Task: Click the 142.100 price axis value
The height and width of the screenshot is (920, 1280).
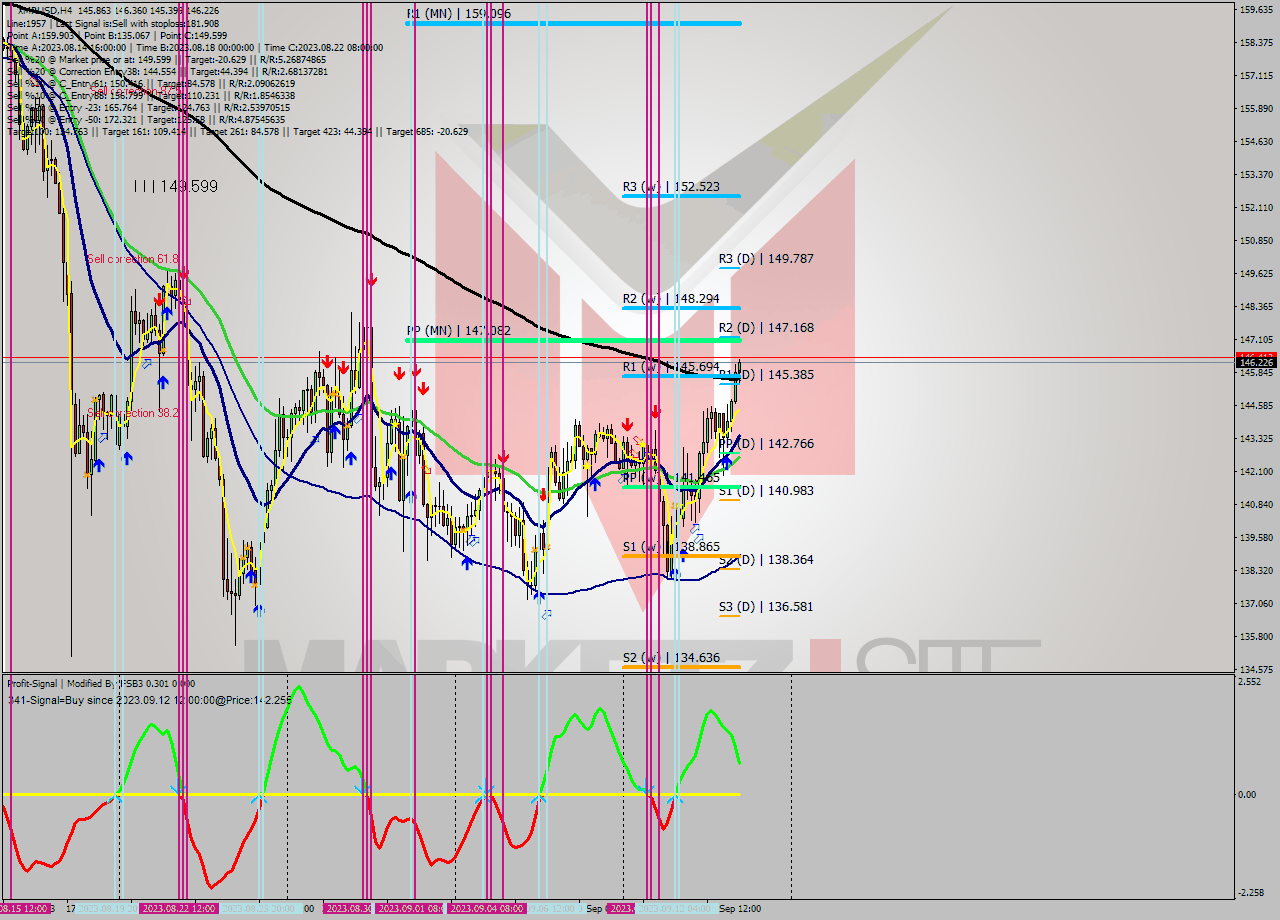Action: tap(1256, 472)
